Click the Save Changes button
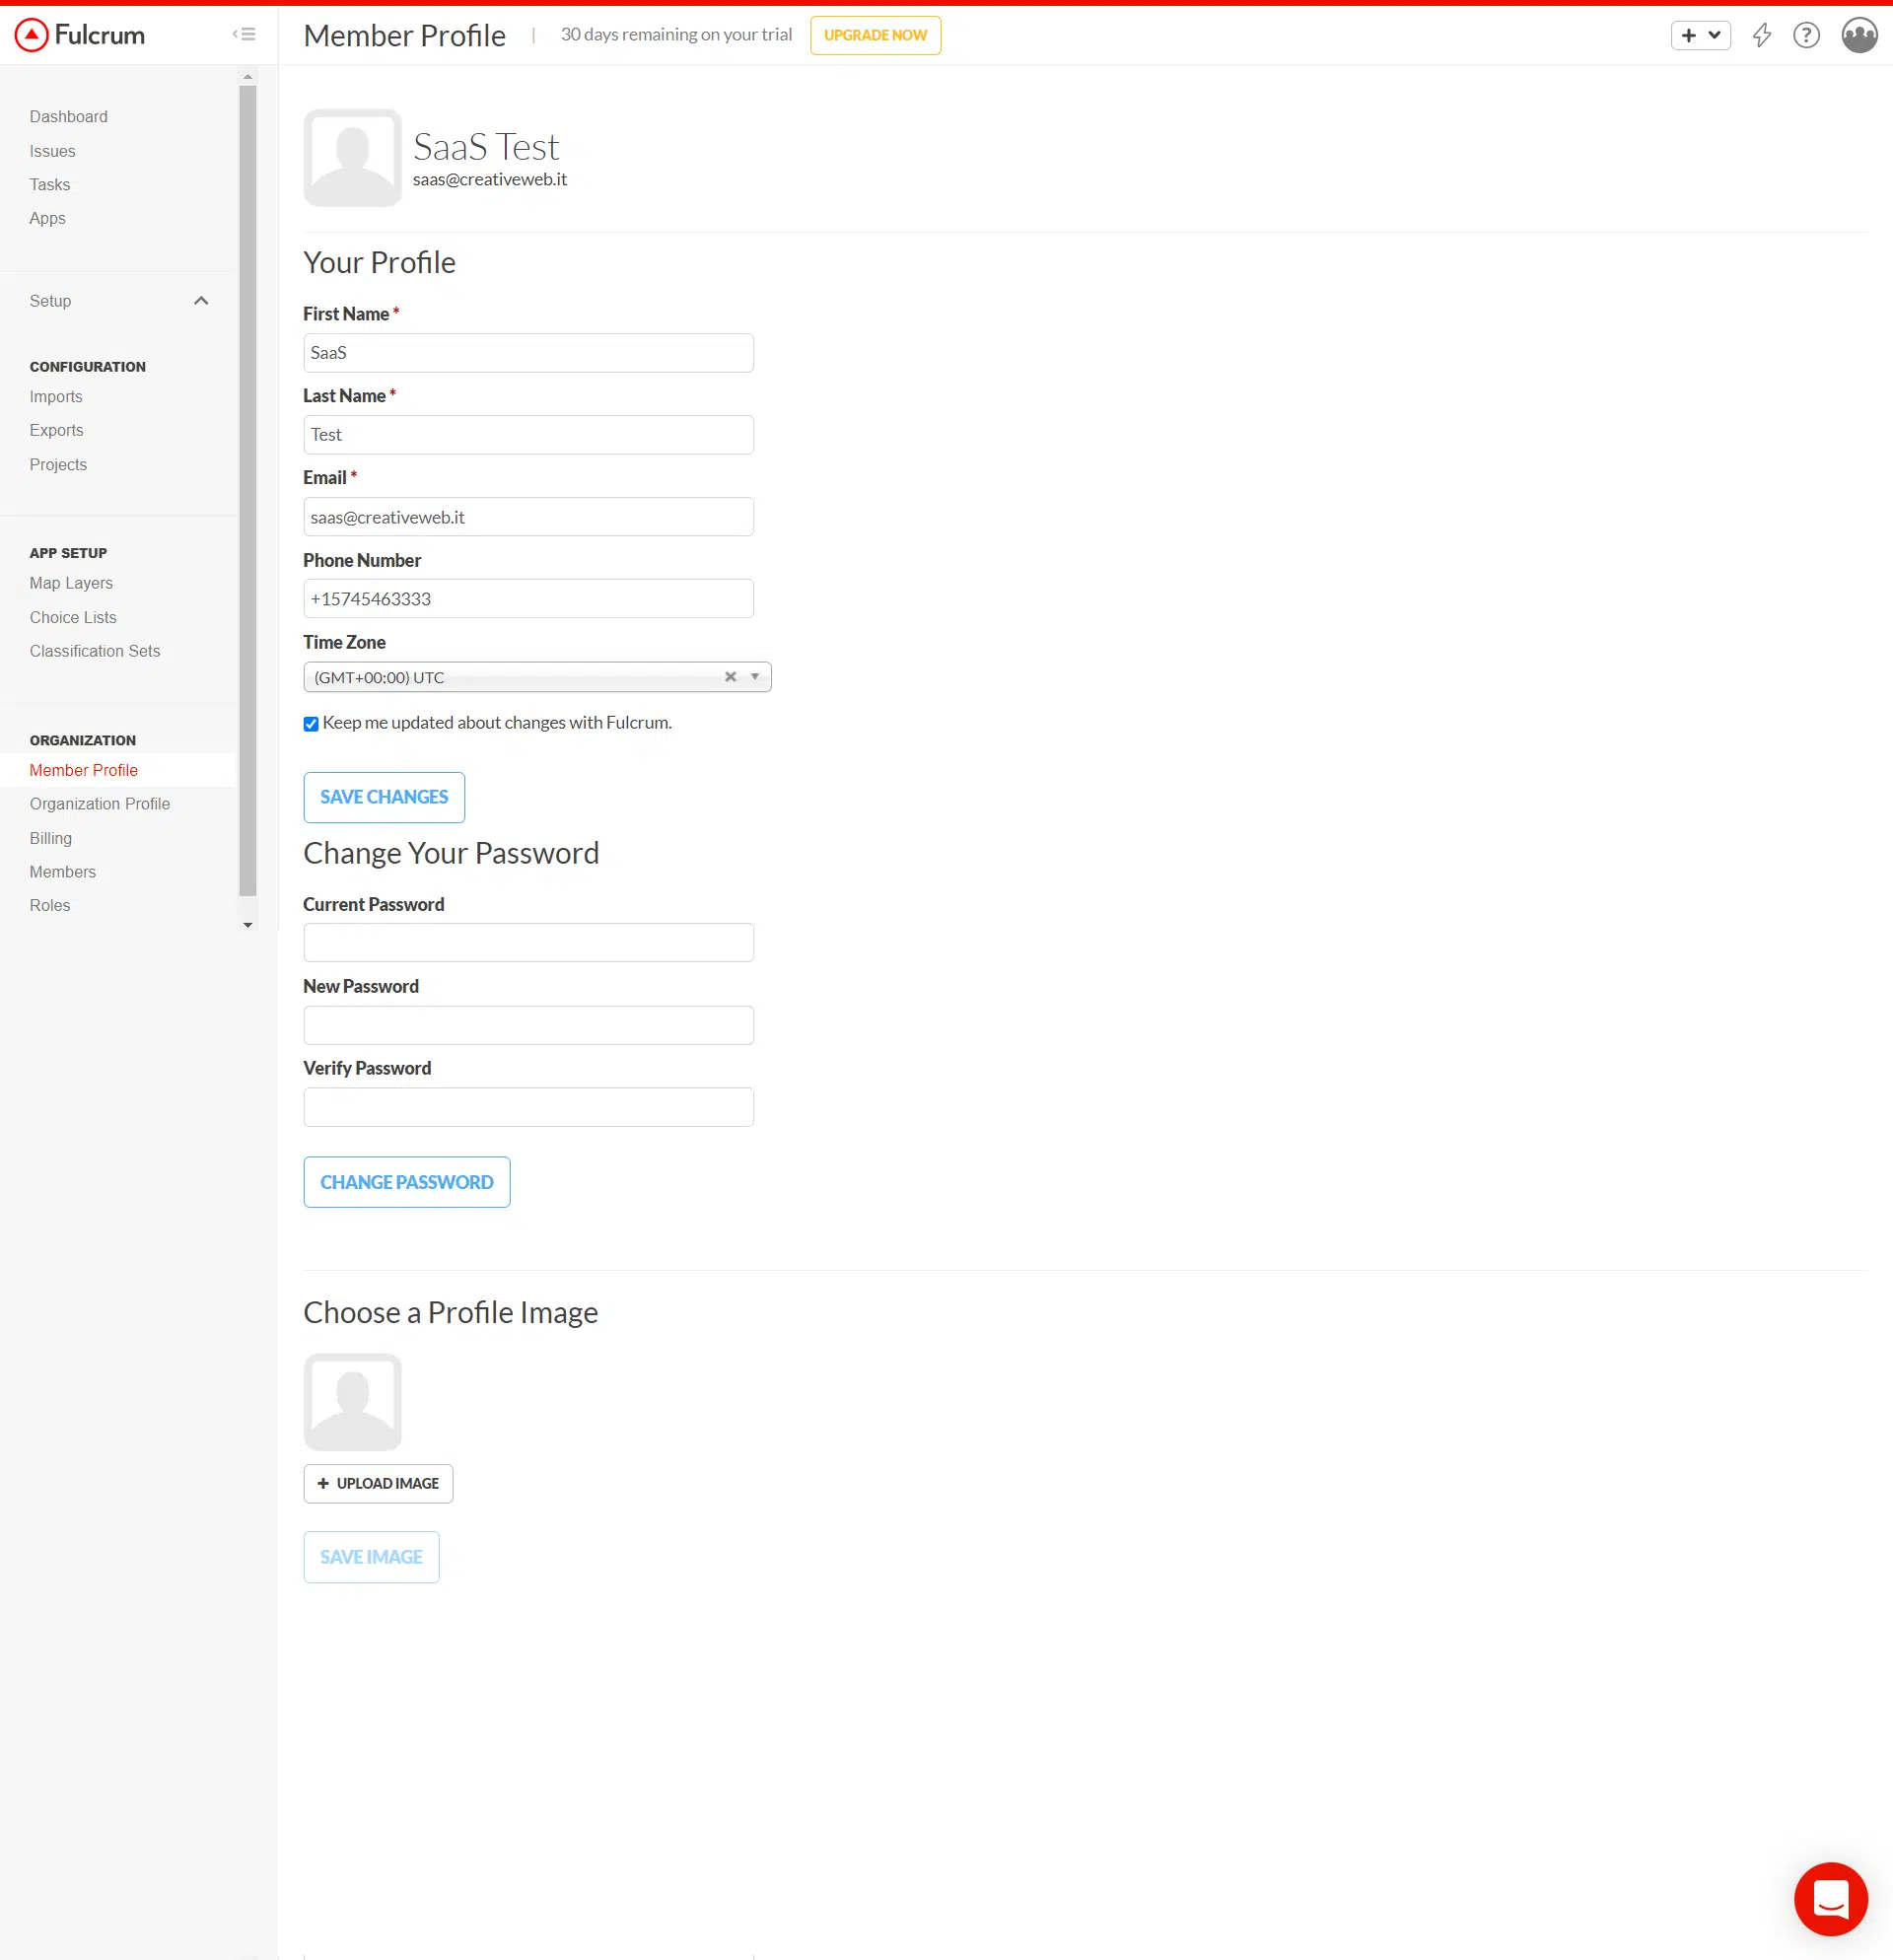This screenshot has width=1893, height=1960. (x=384, y=797)
